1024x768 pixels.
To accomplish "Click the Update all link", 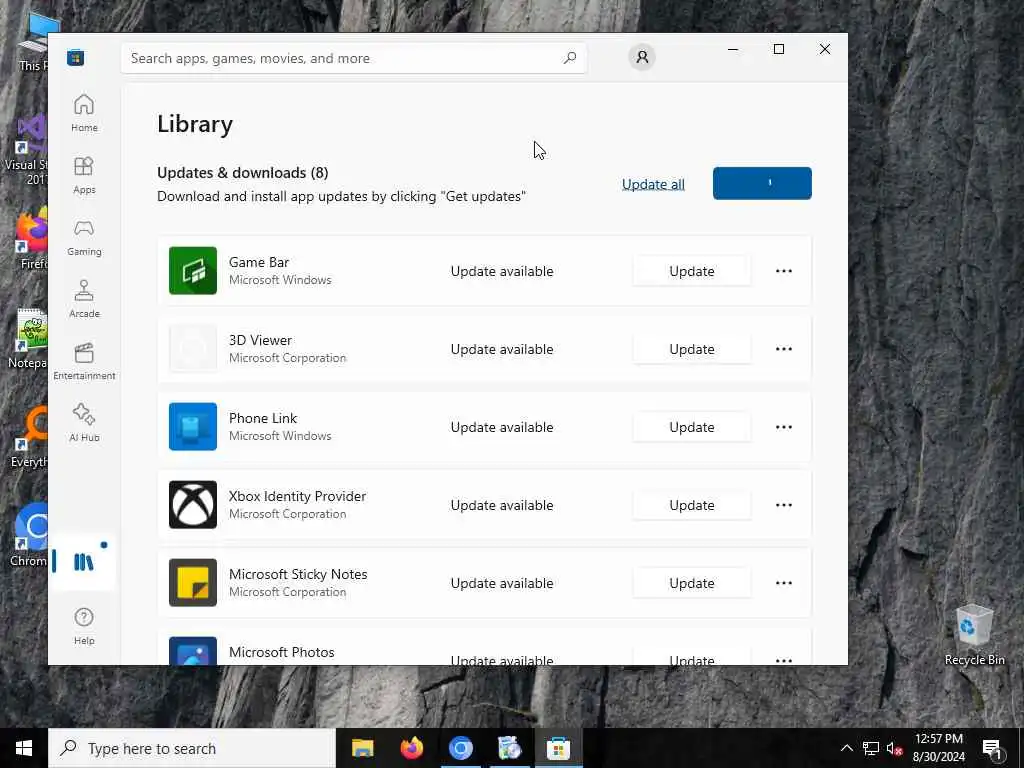I will (653, 184).
